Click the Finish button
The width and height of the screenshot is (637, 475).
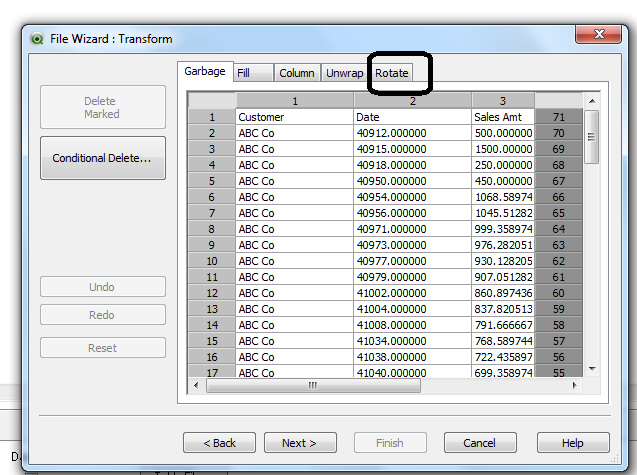pos(390,443)
